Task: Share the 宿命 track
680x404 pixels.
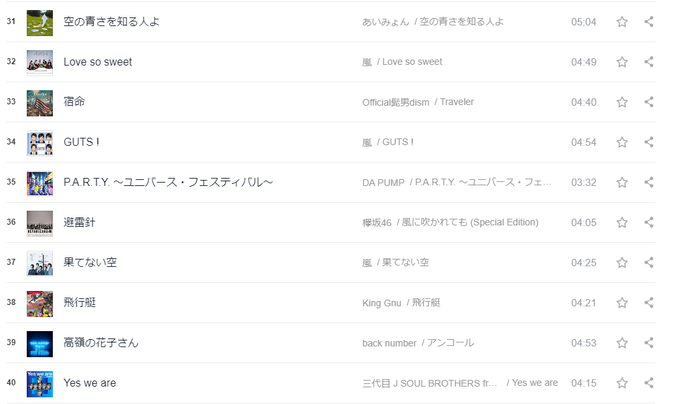Action: pyautogui.click(x=649, y=102)
